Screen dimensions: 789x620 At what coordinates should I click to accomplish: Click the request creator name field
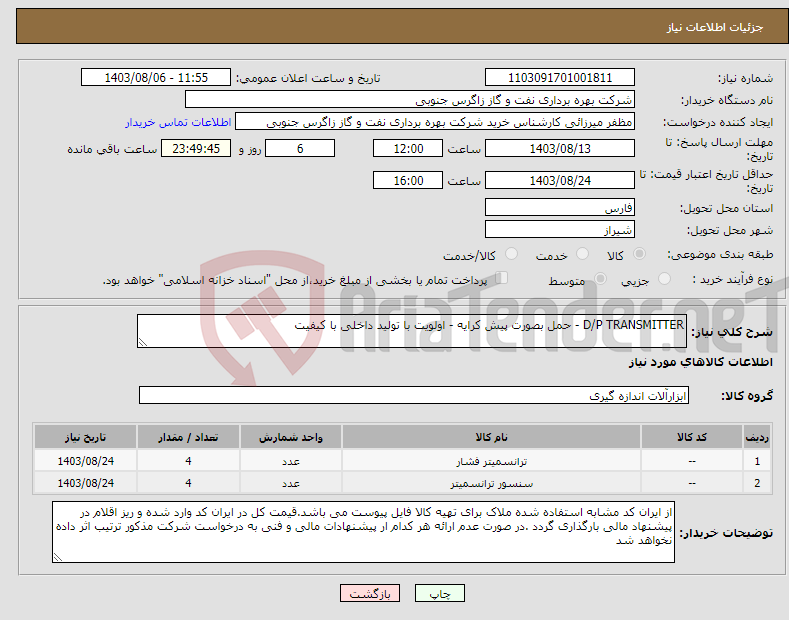click(435, 122)
